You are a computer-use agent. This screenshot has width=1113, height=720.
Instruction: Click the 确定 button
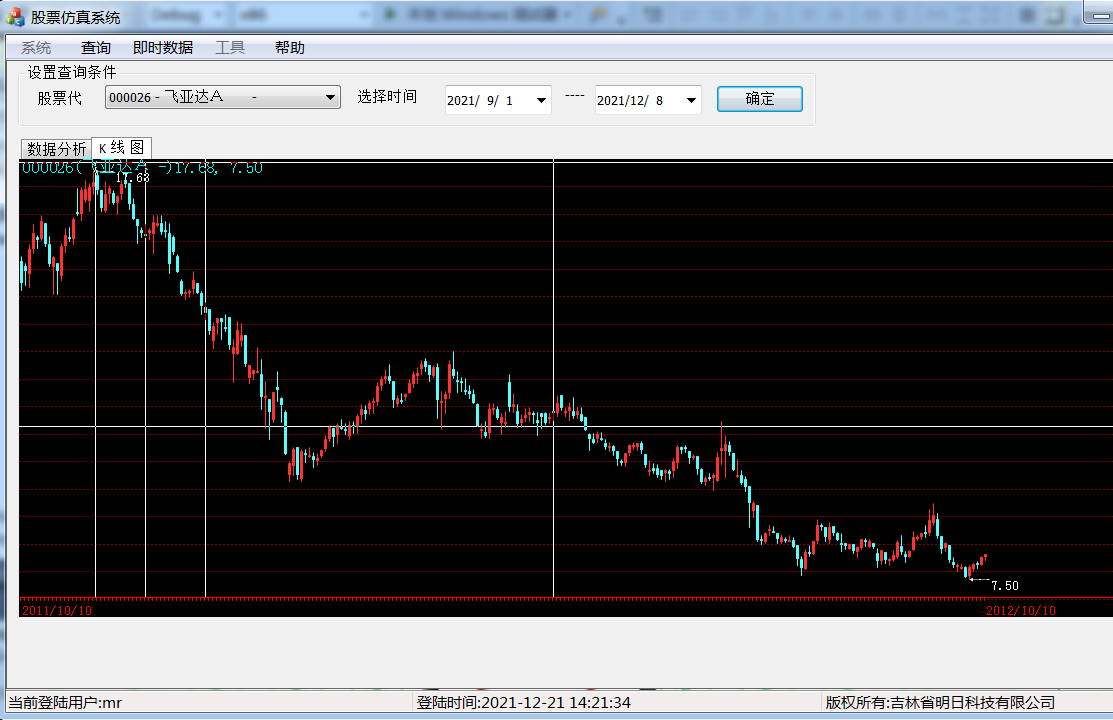760,99
